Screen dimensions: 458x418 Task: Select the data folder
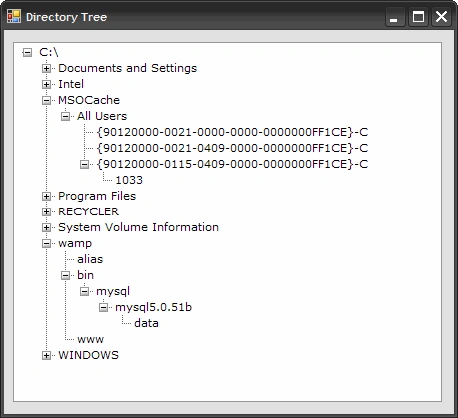(146, 323)
